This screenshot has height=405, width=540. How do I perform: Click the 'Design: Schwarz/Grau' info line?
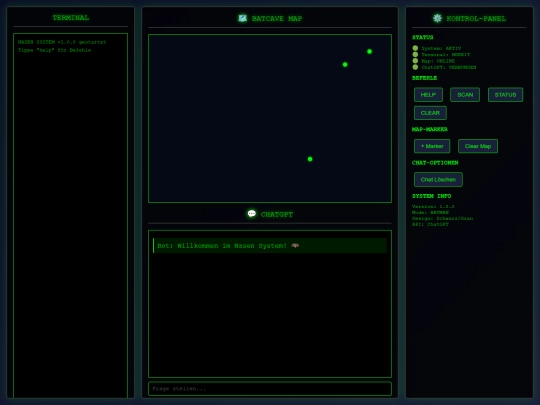pyautogui.click(x=443, y=218)
